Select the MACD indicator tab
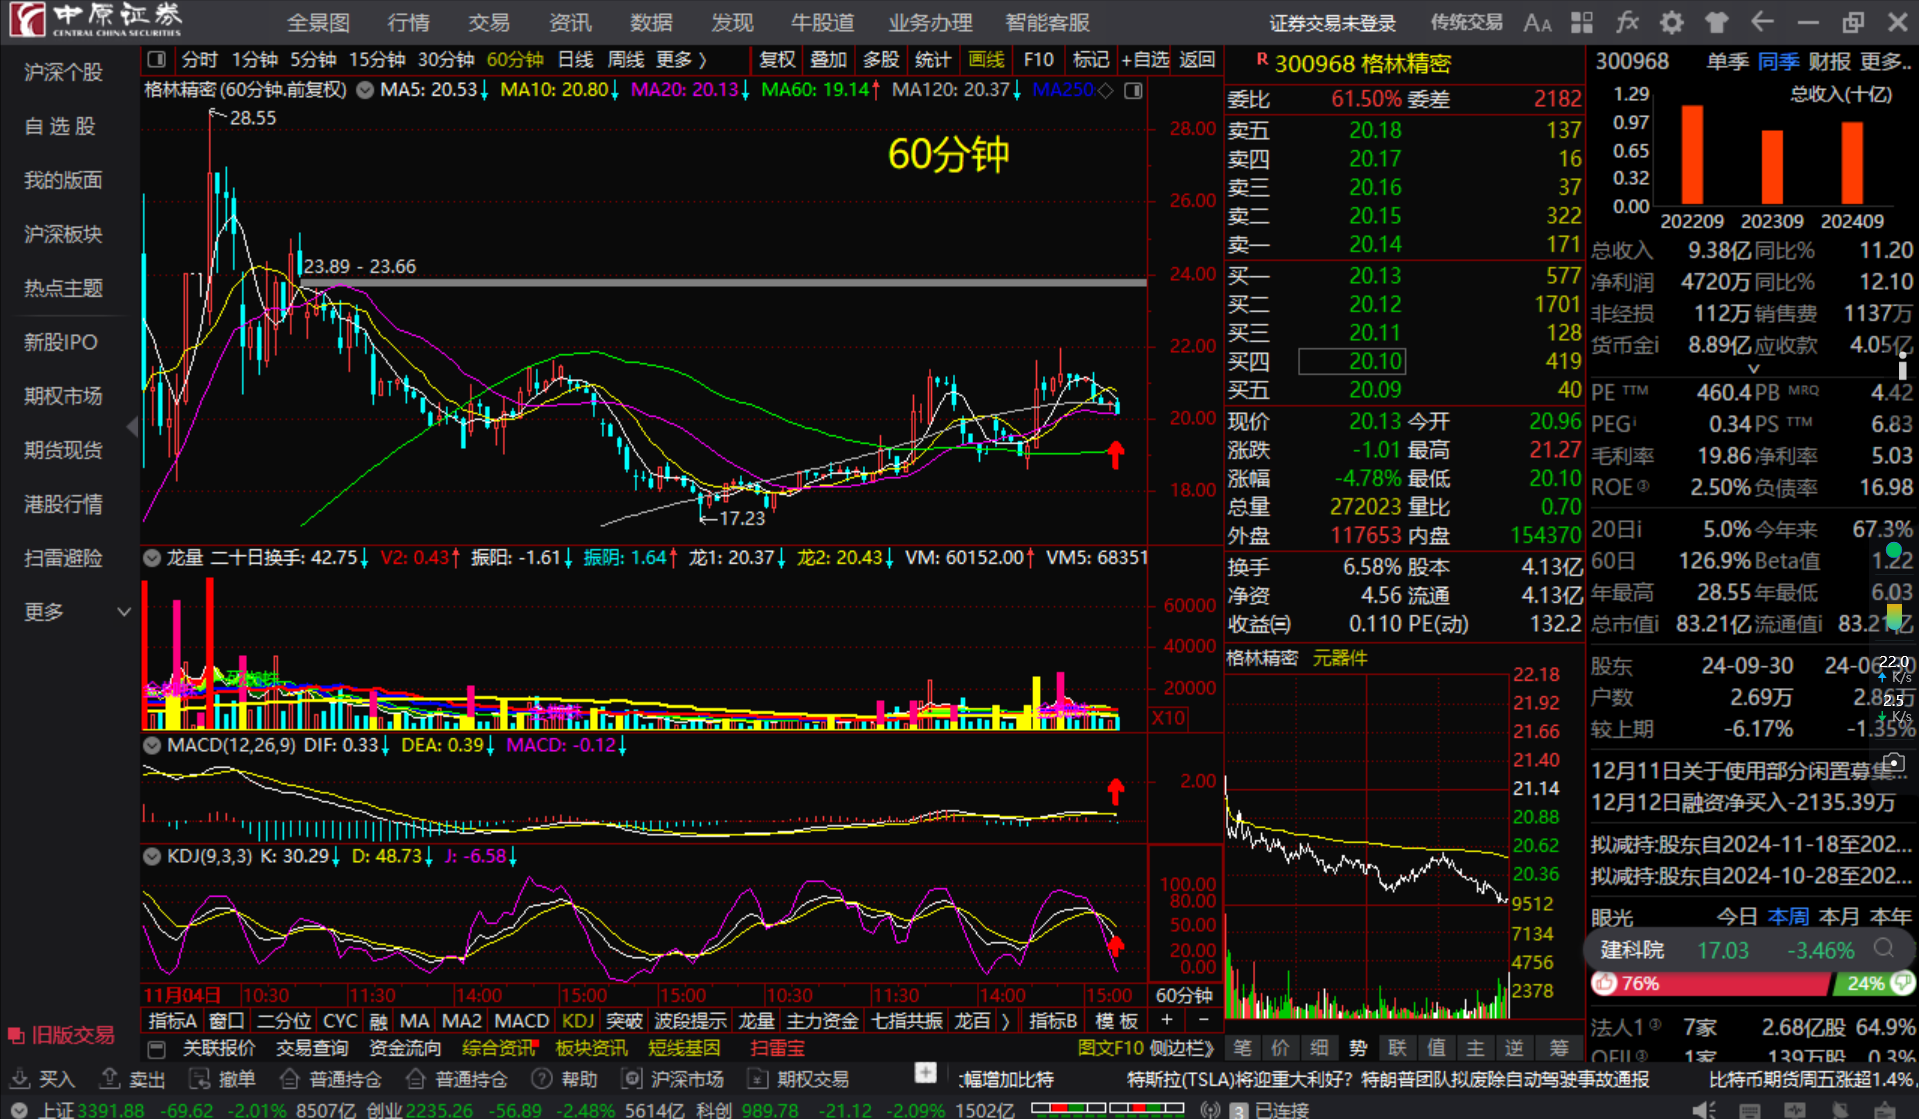This screenshot has width=1919, height=1119. [522, 1021]
